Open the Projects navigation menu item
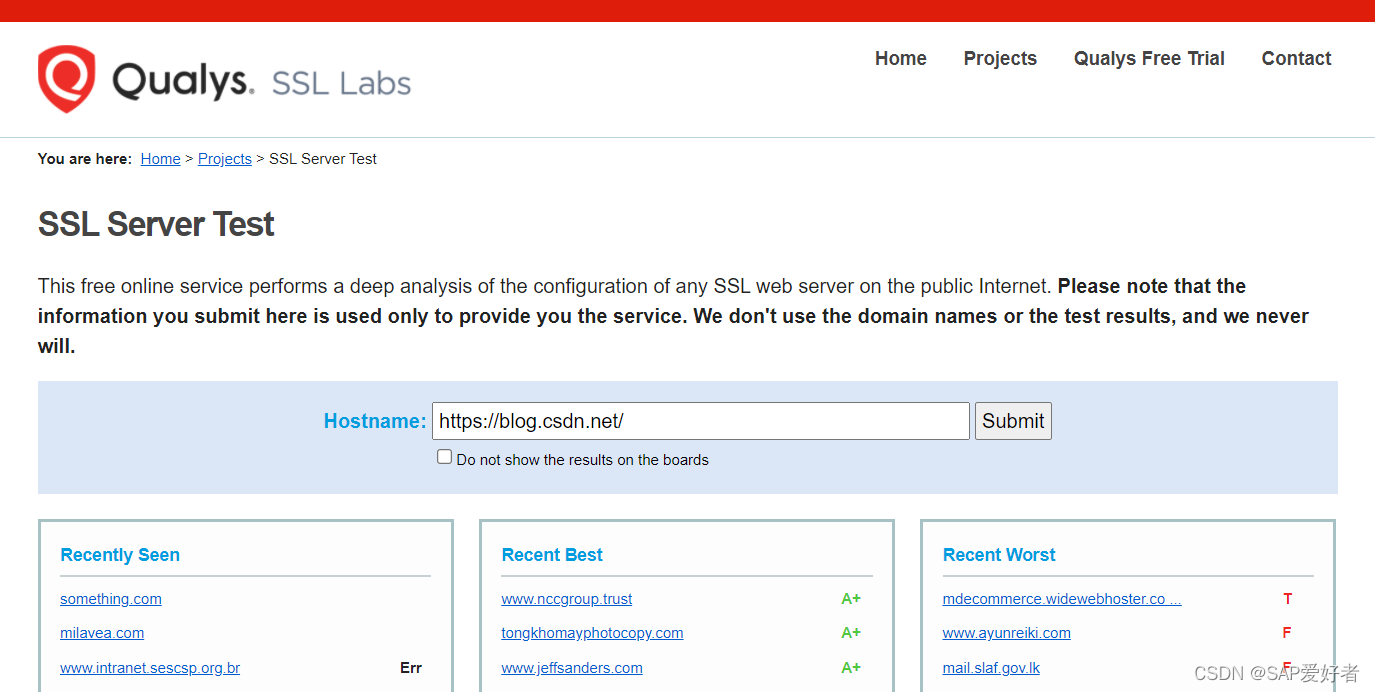 pos(1000,59)
